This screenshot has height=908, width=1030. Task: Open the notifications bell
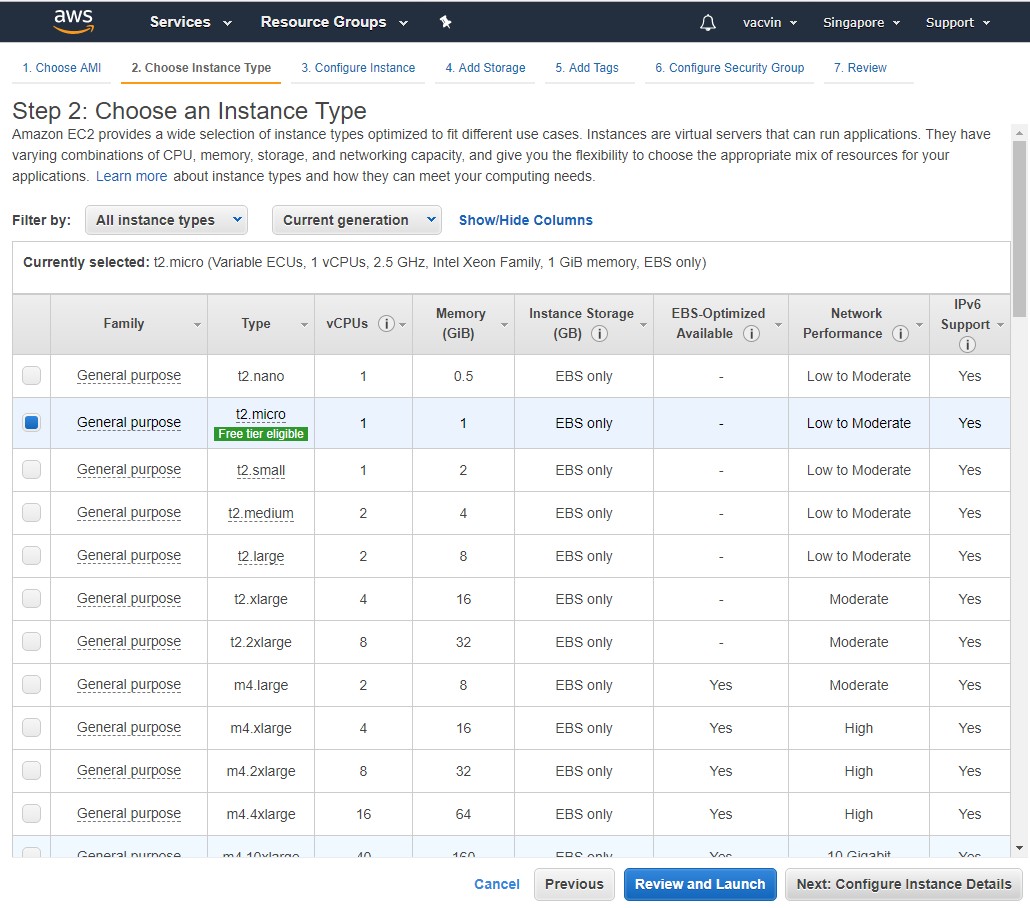tap(707, 21)
